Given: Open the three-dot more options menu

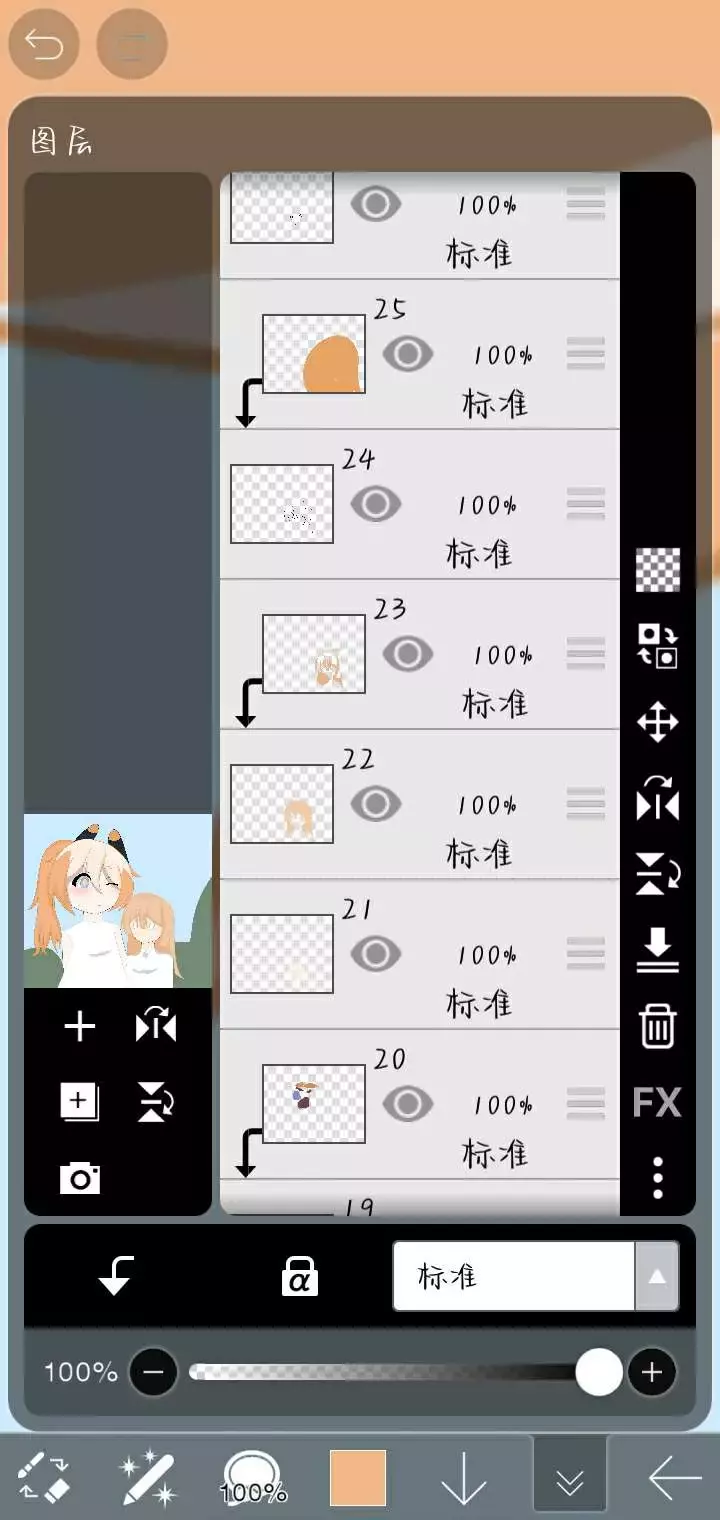Looking at the screenshot, I should click(657, 1178).
